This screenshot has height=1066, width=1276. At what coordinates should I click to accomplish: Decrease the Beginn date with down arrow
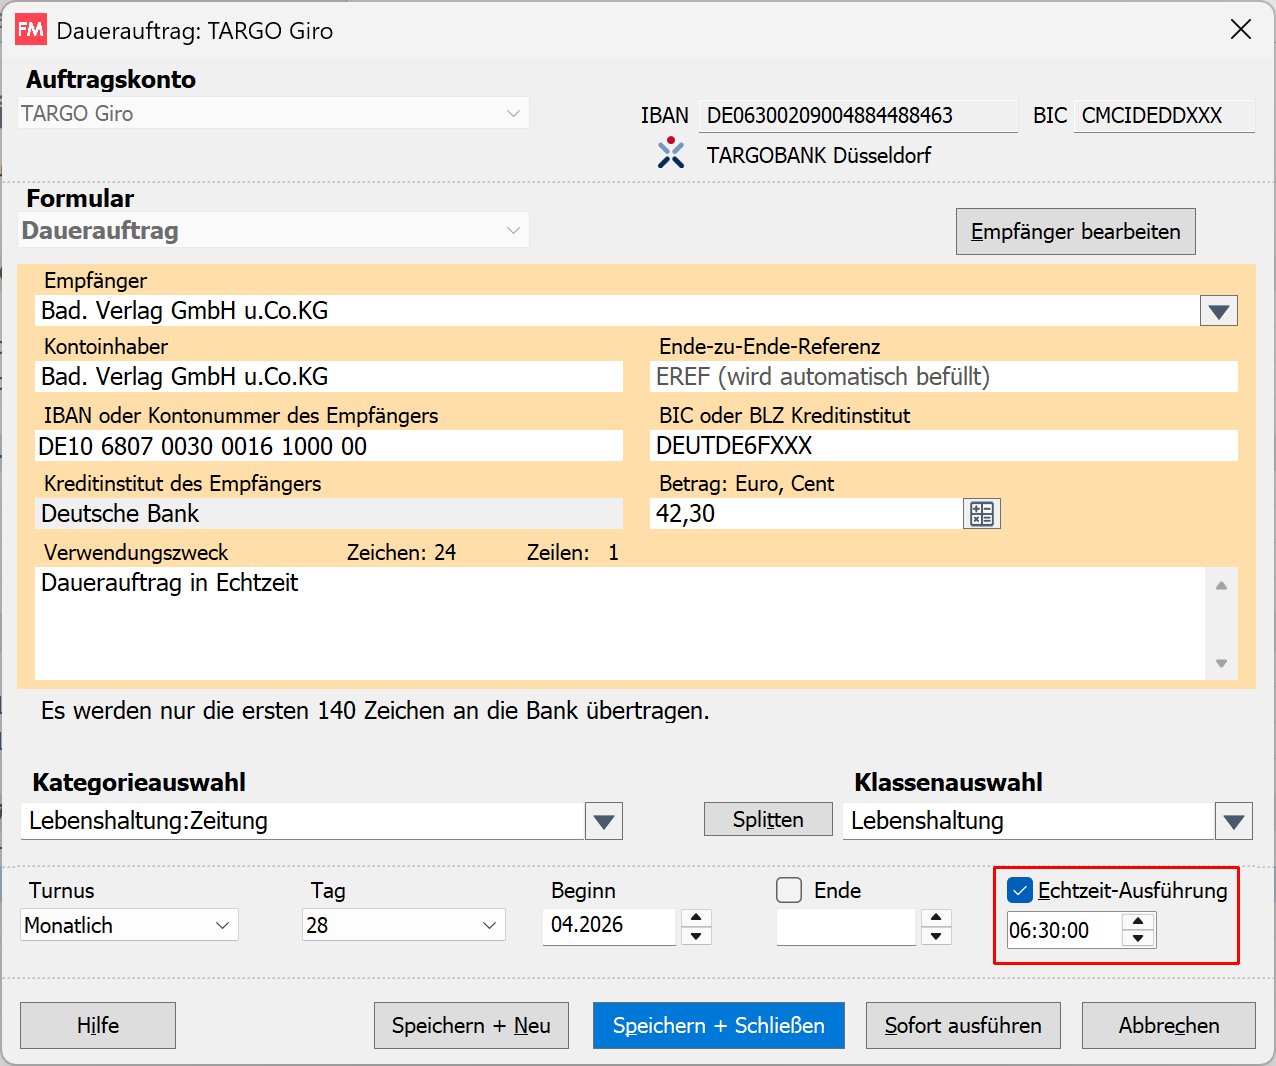[696, 936]
